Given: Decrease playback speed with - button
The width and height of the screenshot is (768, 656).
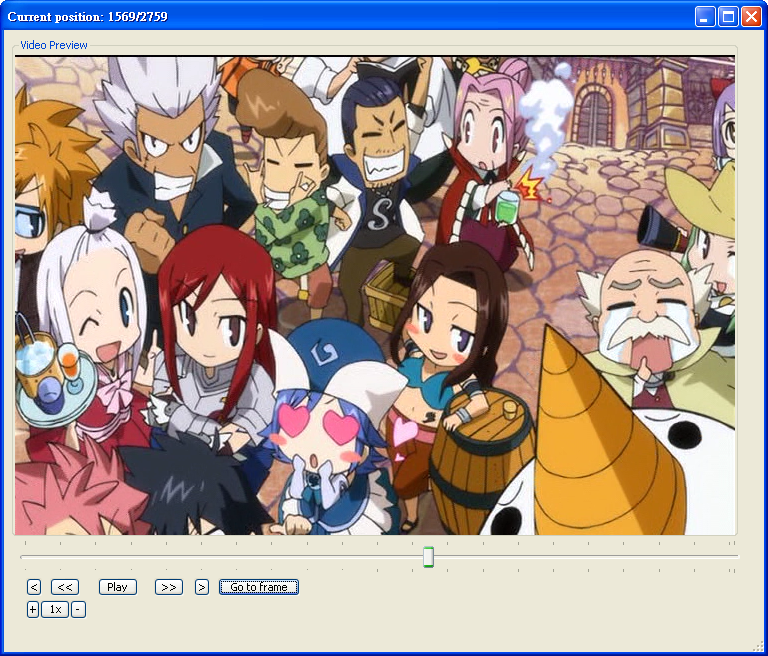Looking at the screenshot, I should pos(78,609).
